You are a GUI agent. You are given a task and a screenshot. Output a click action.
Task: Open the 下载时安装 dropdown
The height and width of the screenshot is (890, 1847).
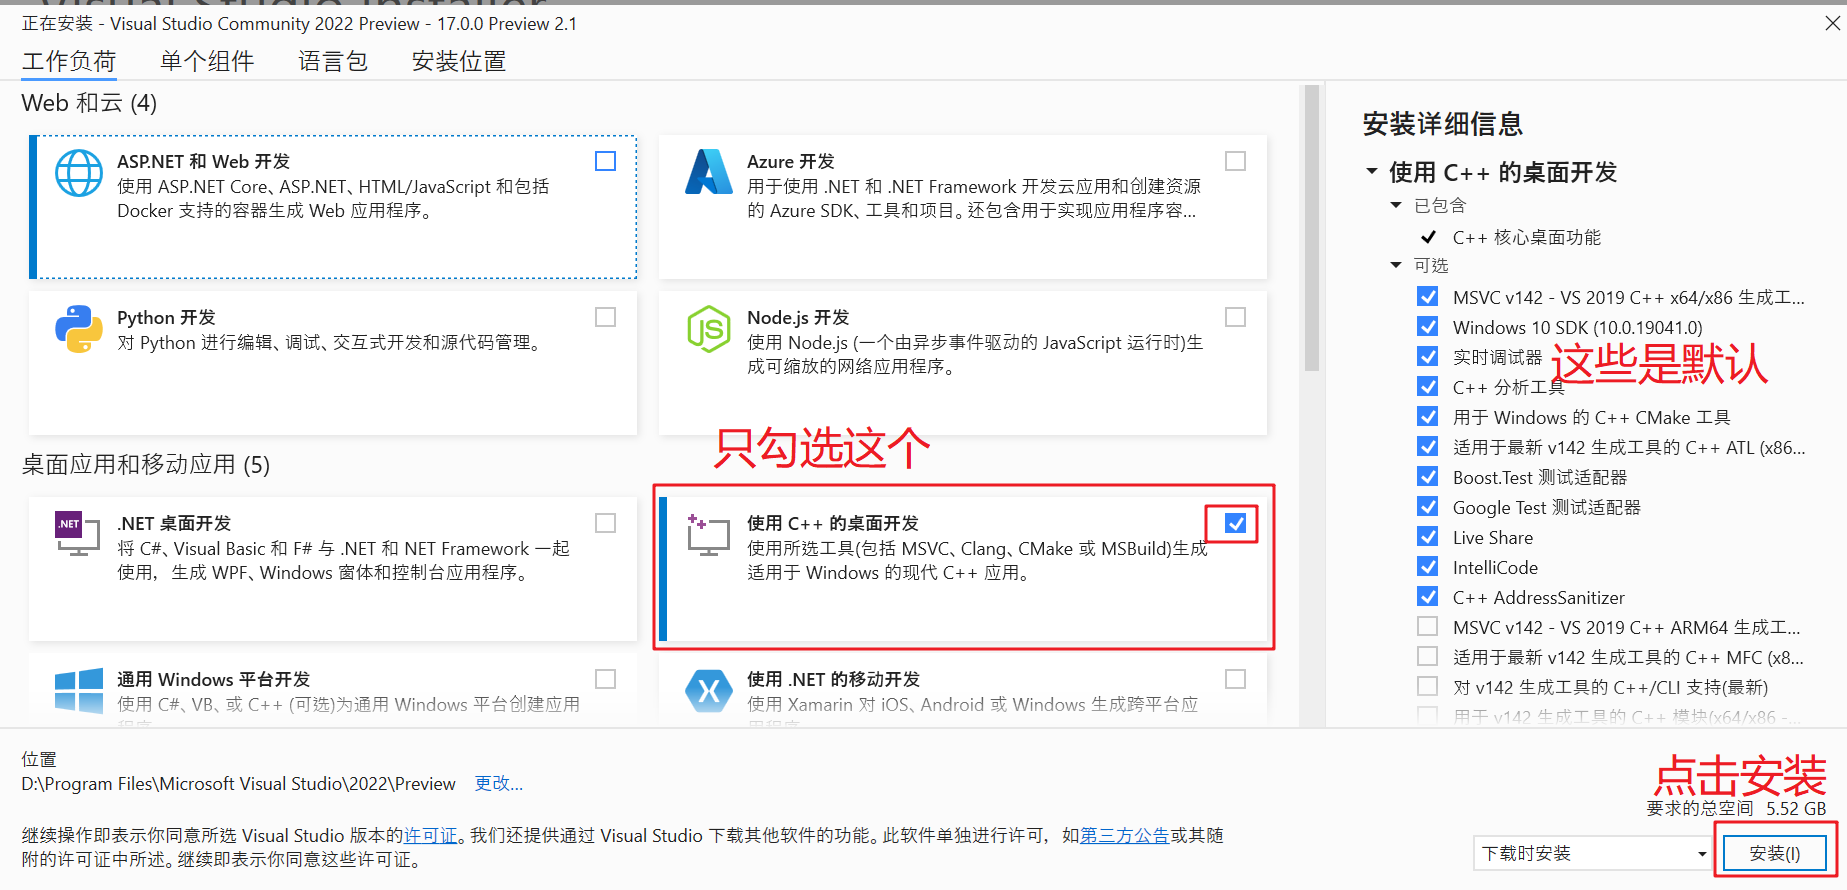[x=1591, y=853]
